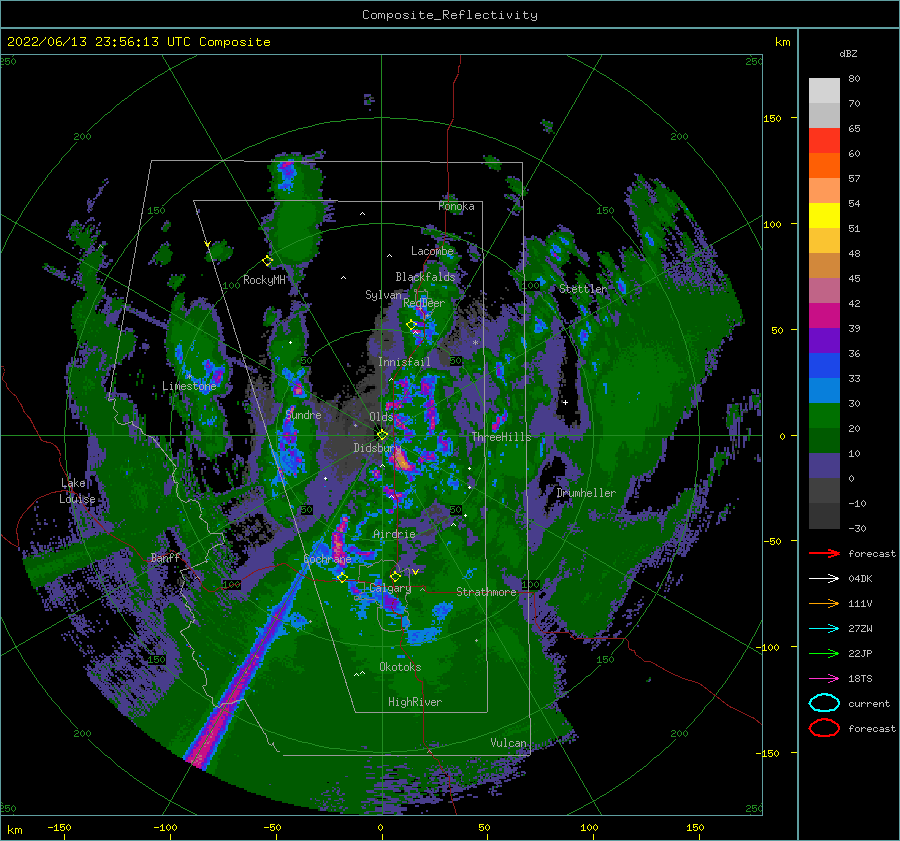The width and height of the screenshot is (900, 841).
Task: Click the red forecast ellipse icon
Action: click(824, 728)
